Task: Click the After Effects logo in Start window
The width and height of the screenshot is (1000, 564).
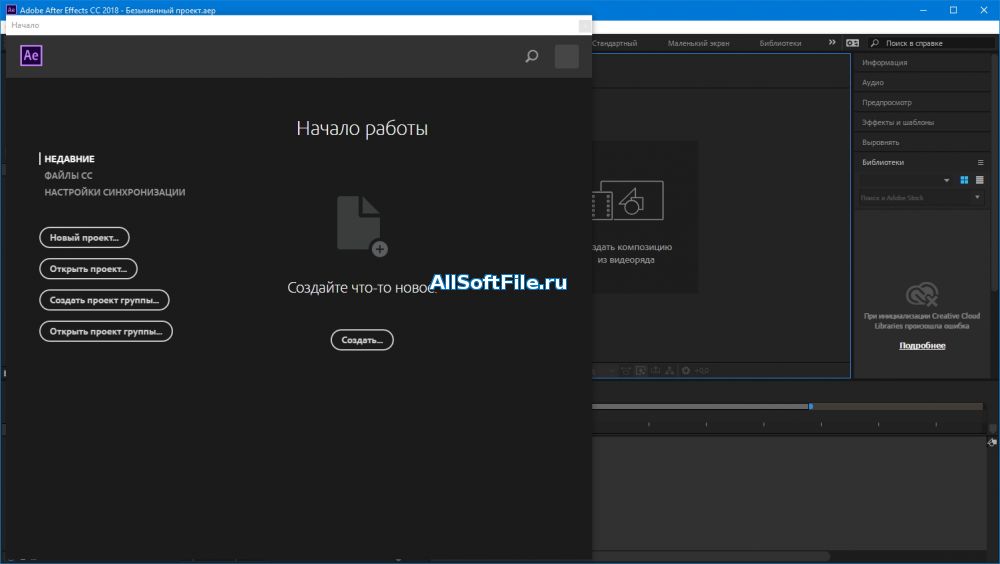Action: (31, 56)
